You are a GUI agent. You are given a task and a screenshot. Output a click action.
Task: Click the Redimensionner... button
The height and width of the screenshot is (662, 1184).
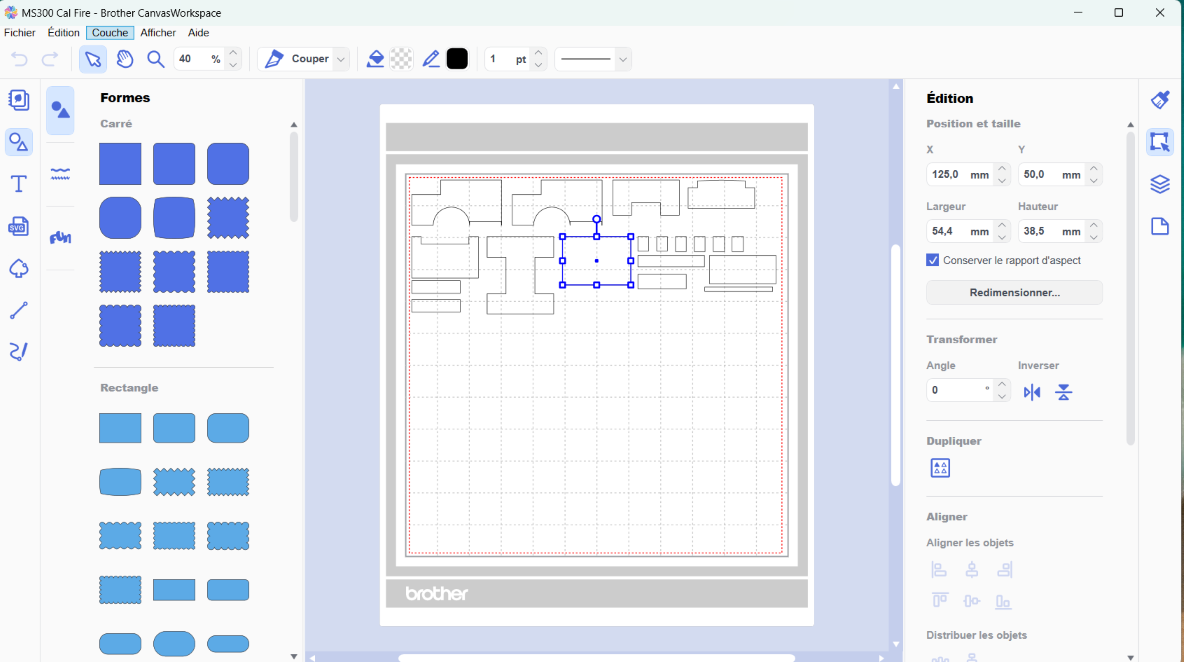click(1014, 293)
